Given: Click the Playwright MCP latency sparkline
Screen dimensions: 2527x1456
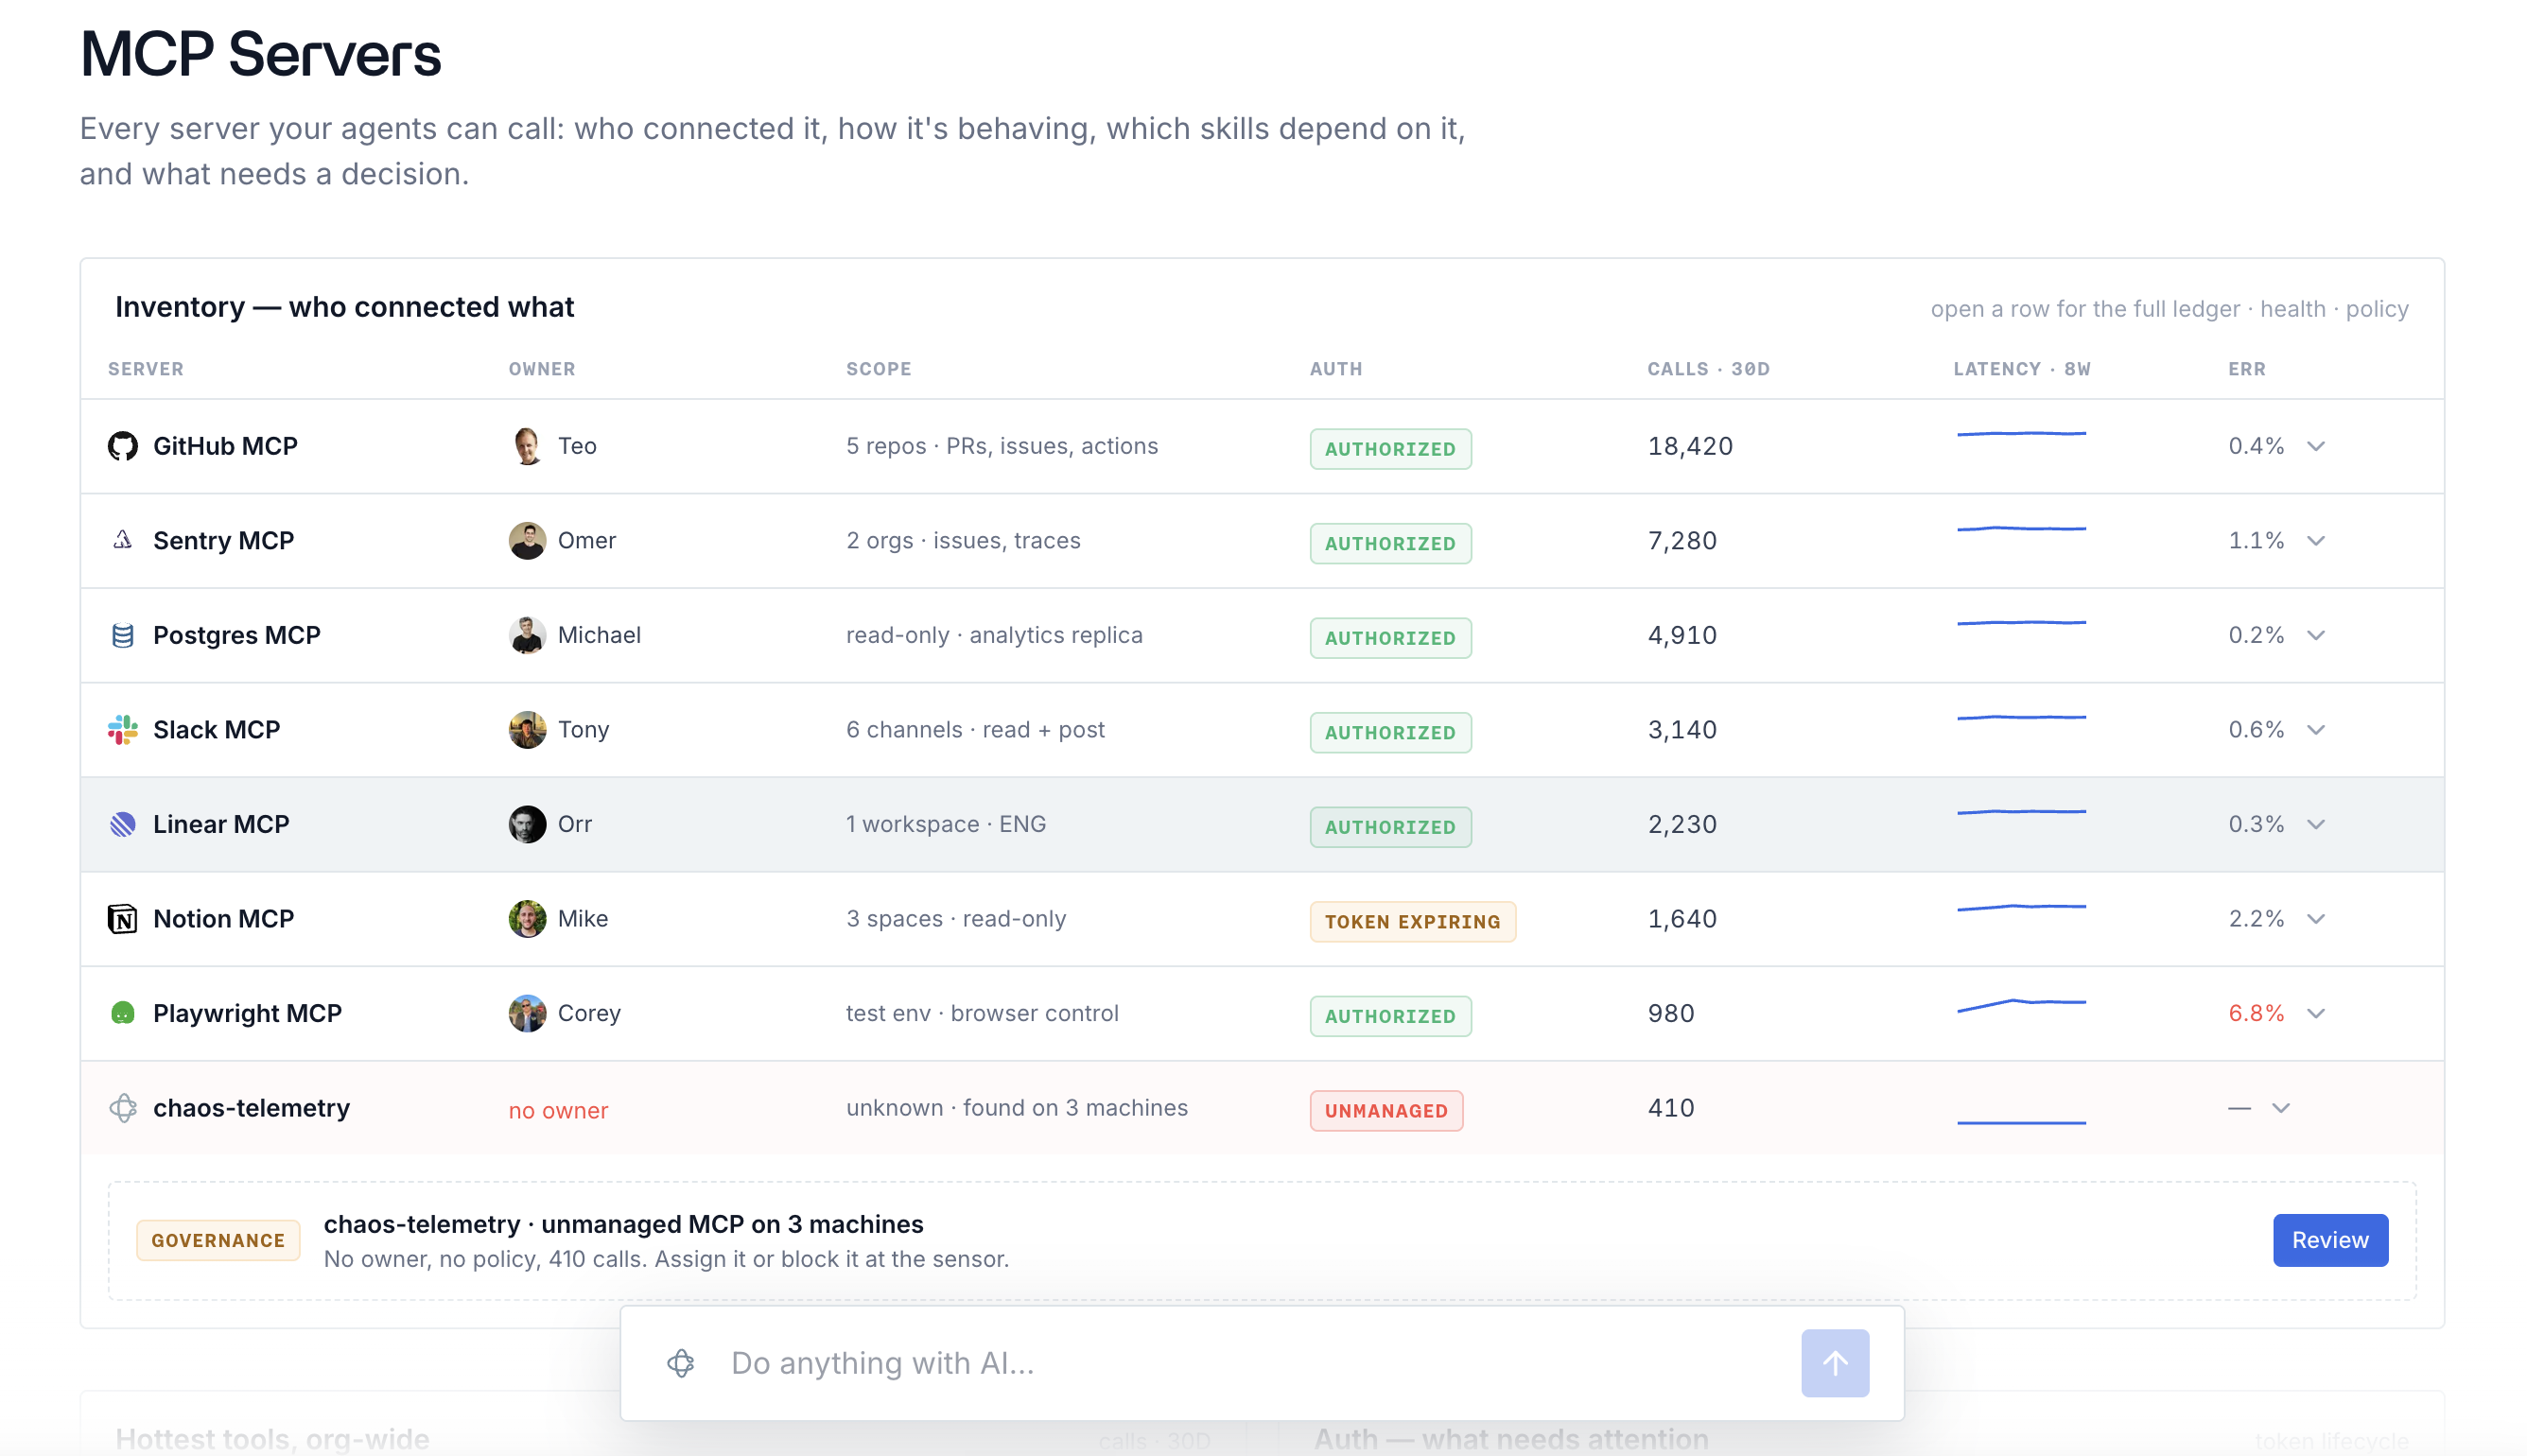Looking at the screenshot, I should [2021, 1005].
